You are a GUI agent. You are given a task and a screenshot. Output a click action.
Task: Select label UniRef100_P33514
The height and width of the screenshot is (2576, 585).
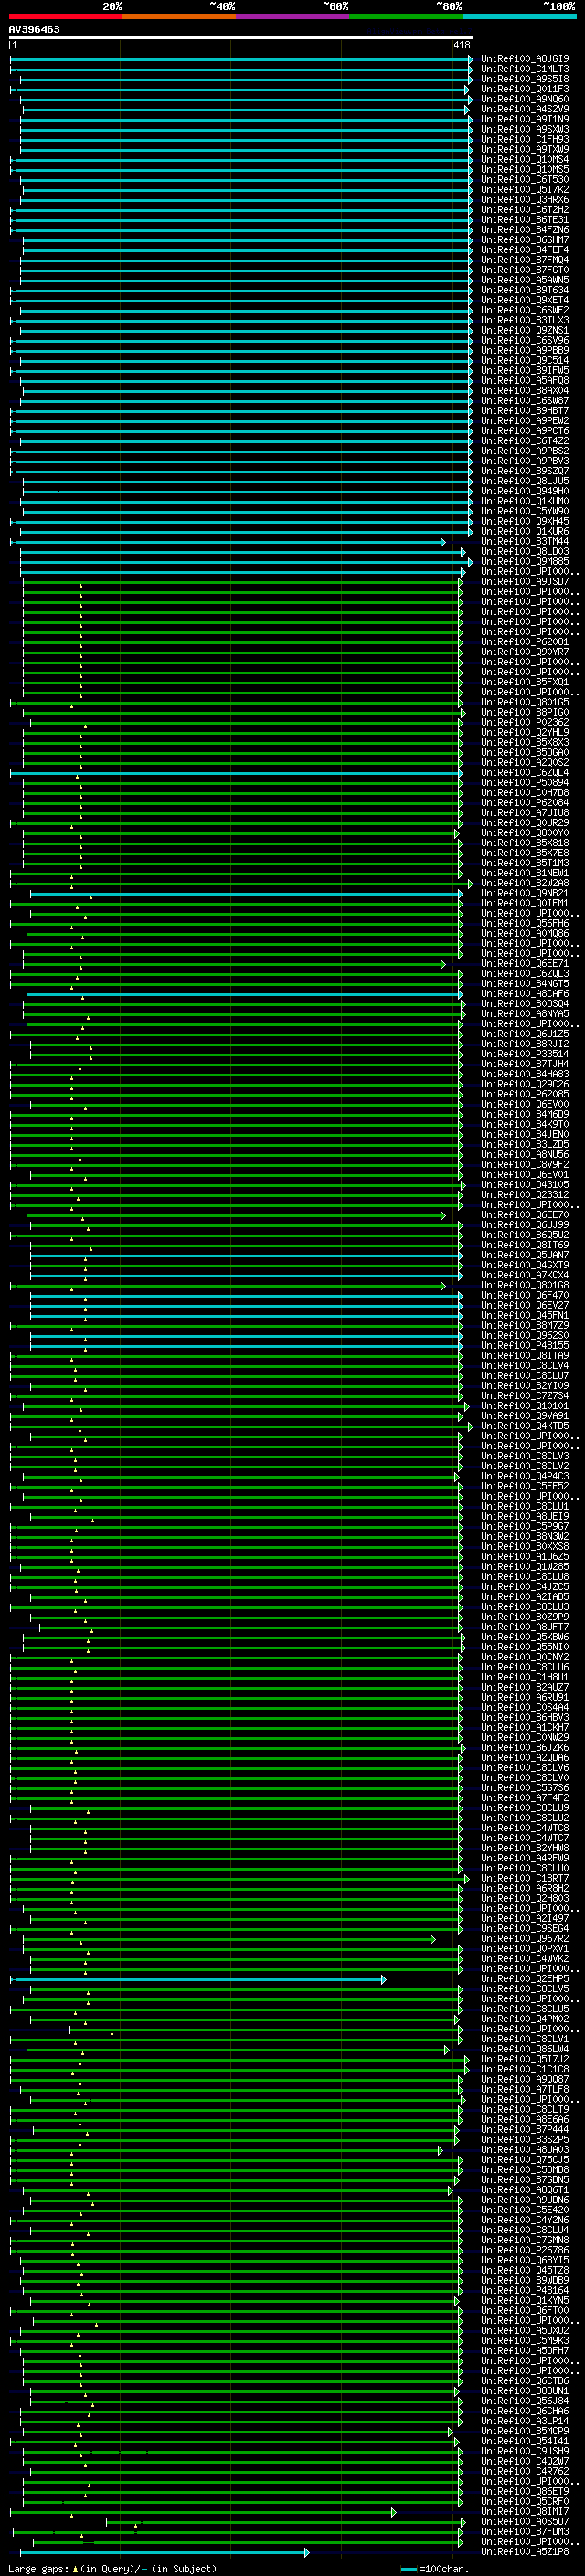(525, 1054)
